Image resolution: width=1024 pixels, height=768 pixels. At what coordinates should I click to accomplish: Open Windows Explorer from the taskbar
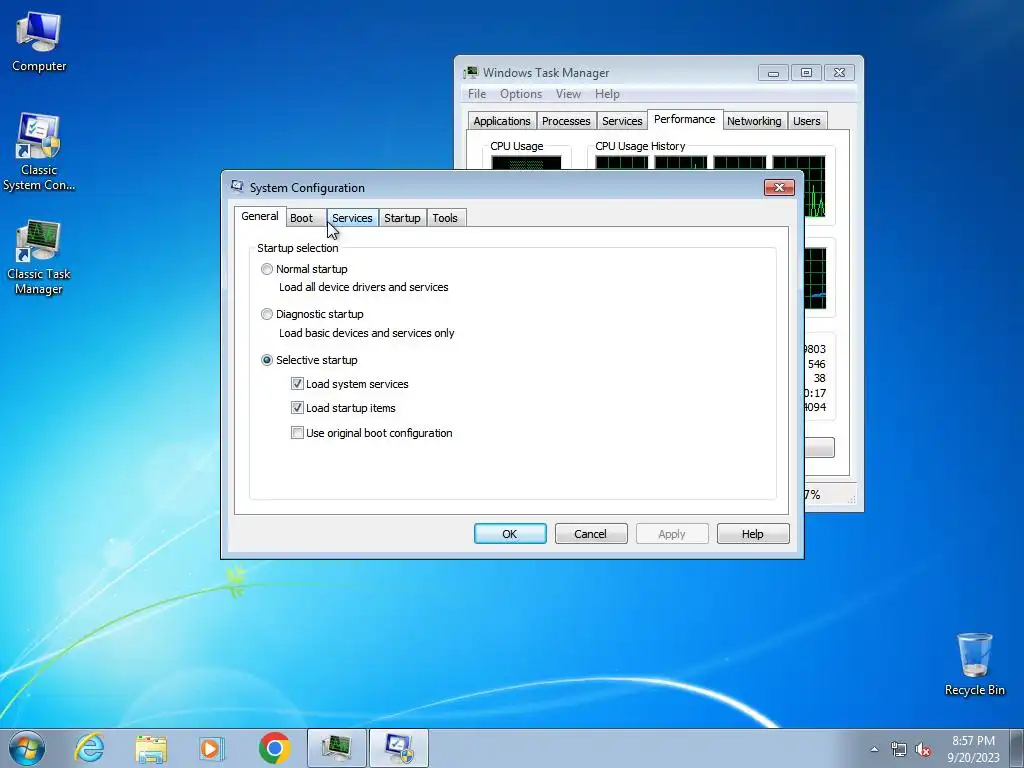coord(151,748)
